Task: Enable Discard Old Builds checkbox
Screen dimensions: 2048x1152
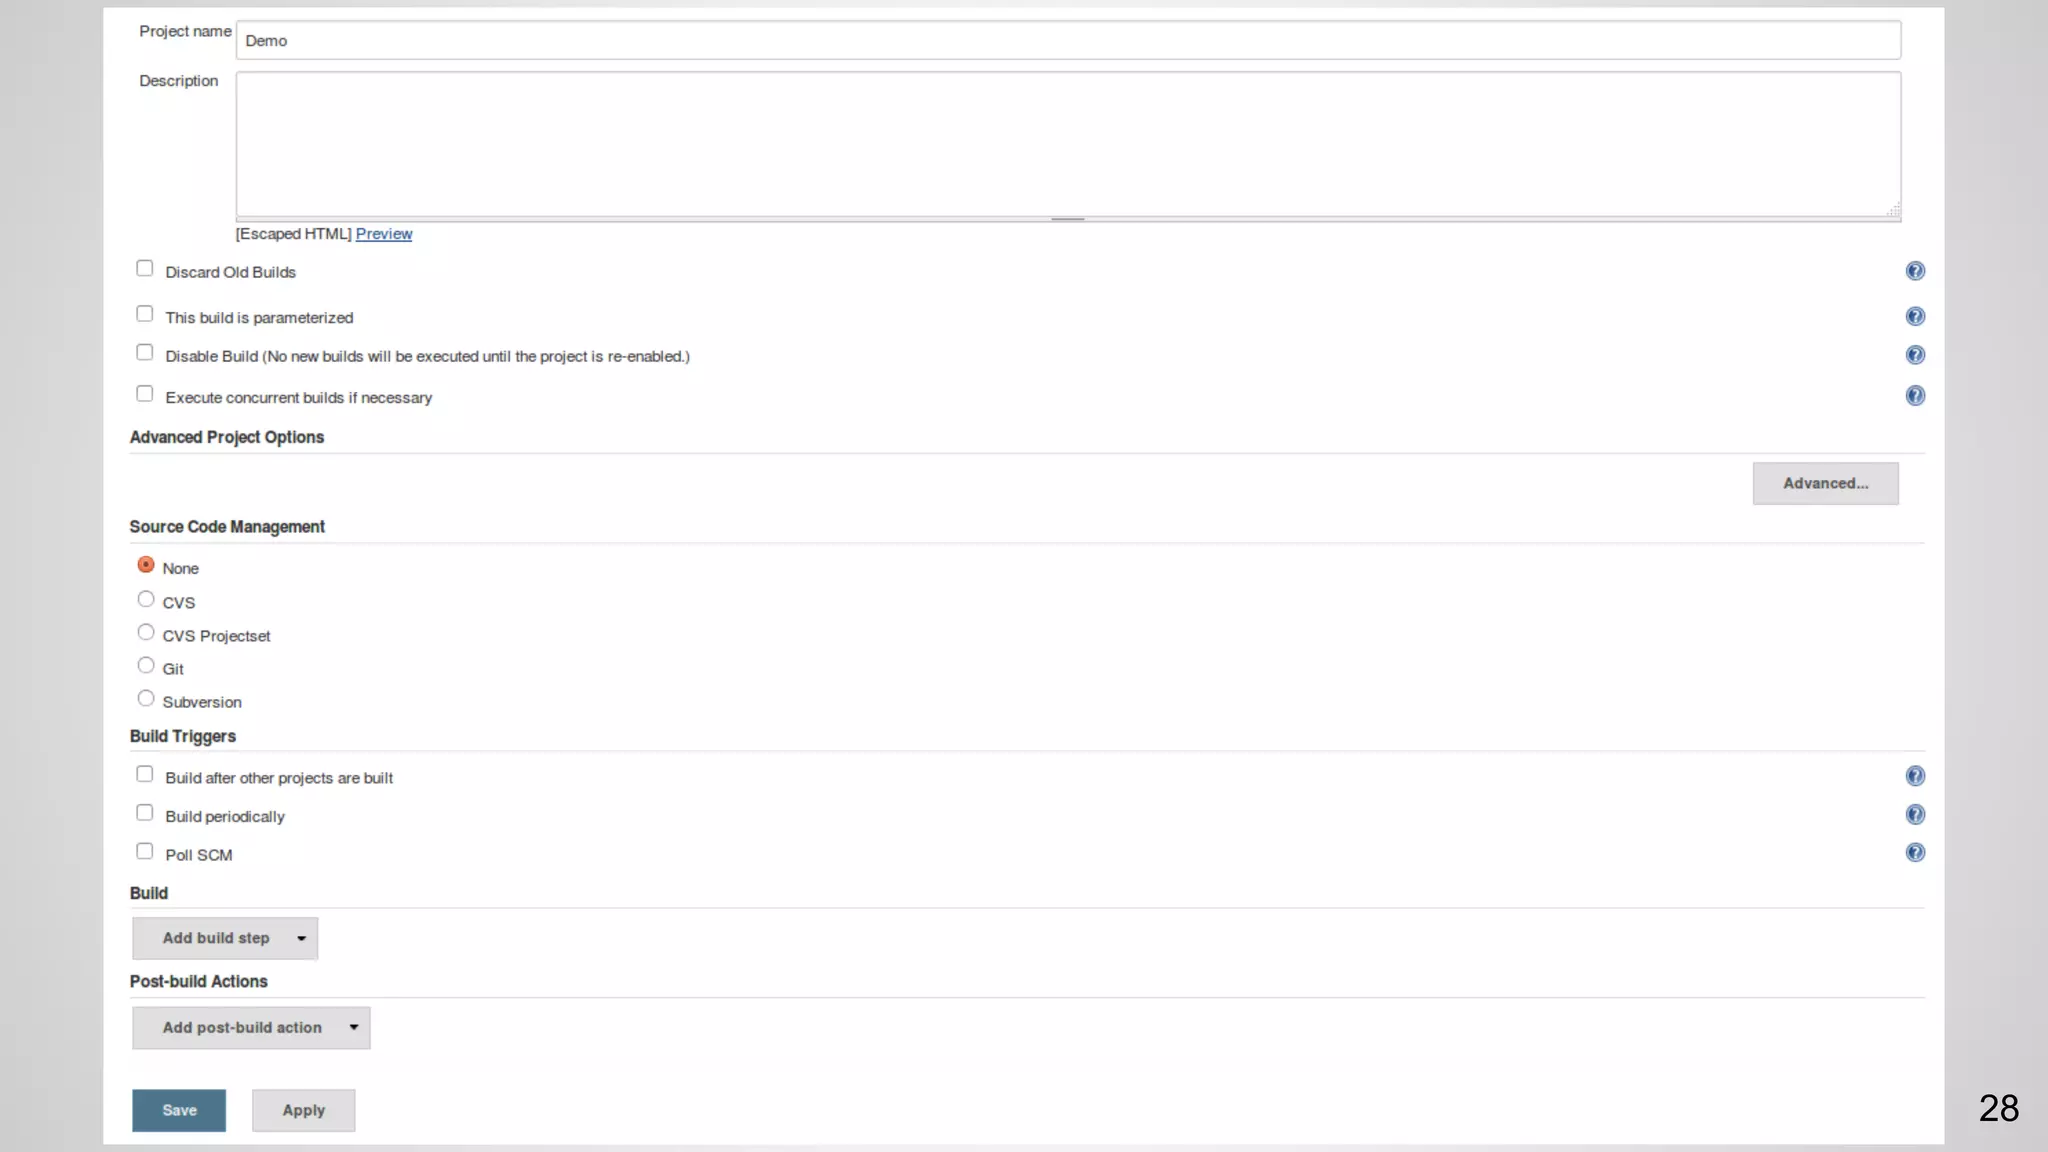Action: click(145, 269)
